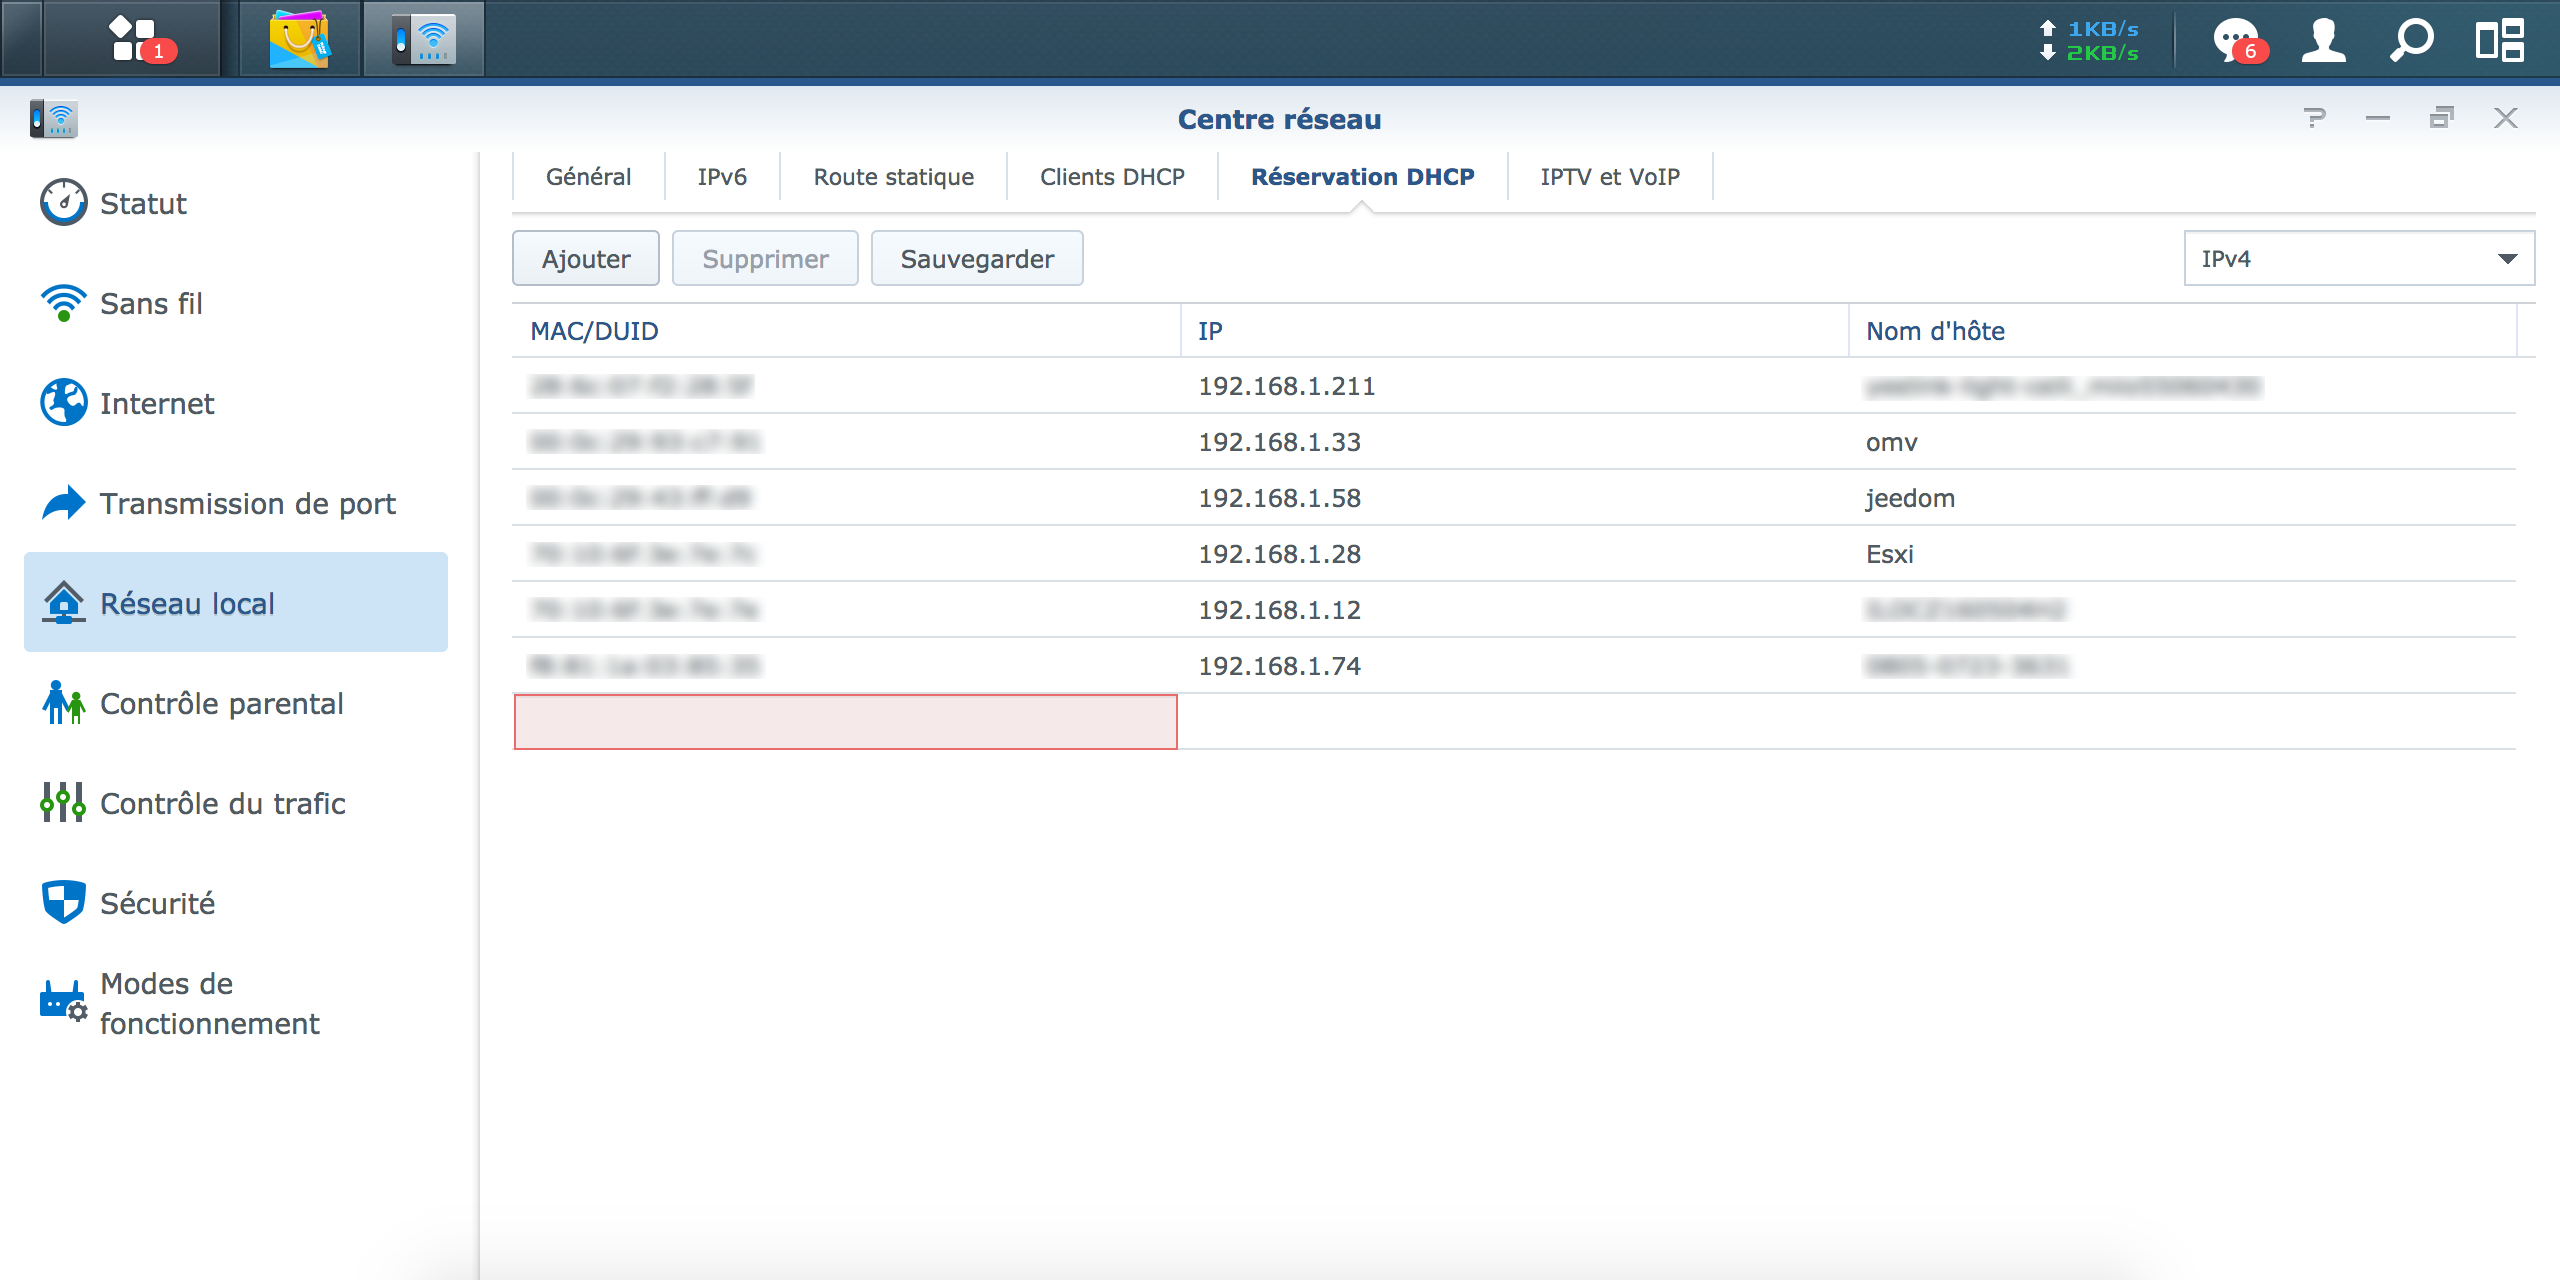
Task: Open the notifications chat bubble icon
Action: click(x=2238, y=40)
